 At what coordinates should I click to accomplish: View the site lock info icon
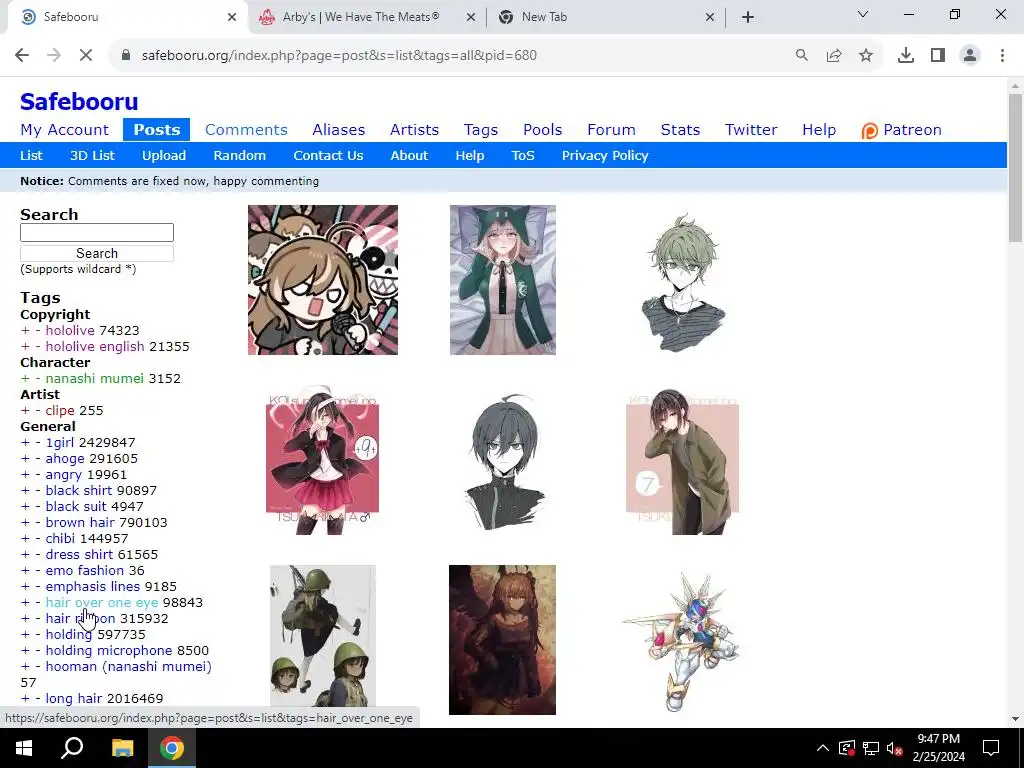(x=126, y=56)
